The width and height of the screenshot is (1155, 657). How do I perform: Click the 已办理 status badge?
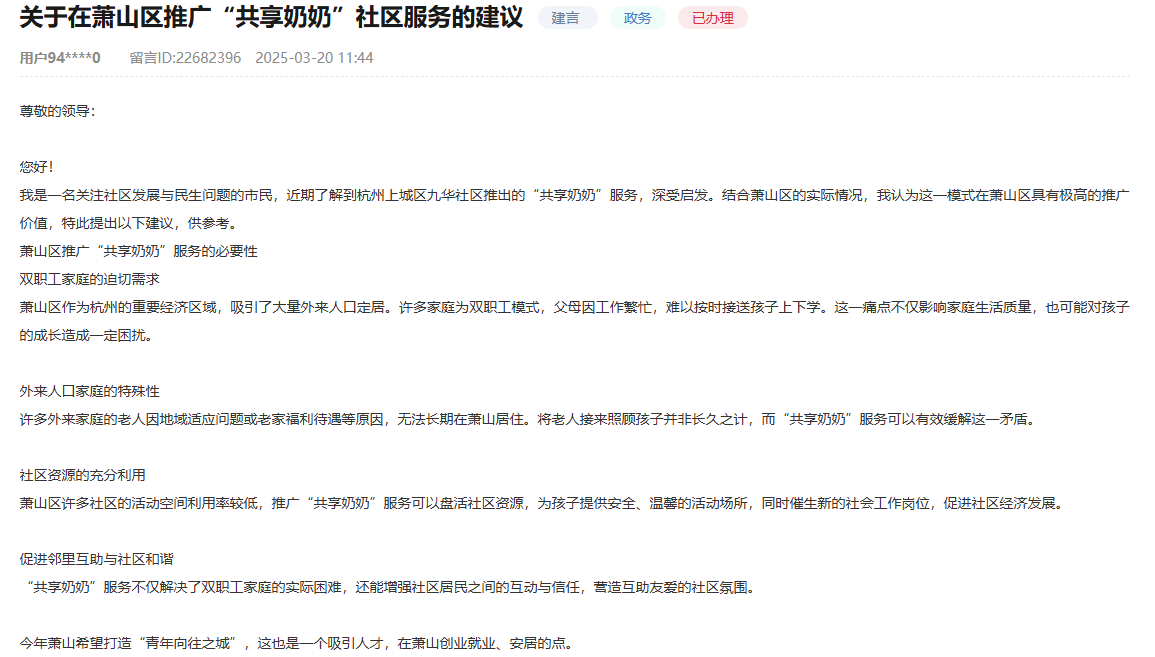point(712,17)
